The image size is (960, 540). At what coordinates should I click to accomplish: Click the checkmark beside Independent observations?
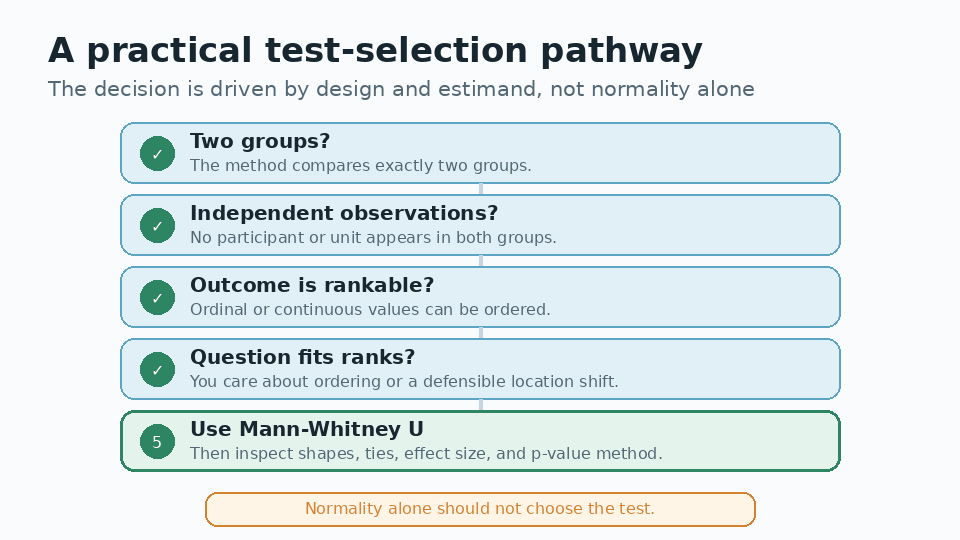click(x=157, y=225)
